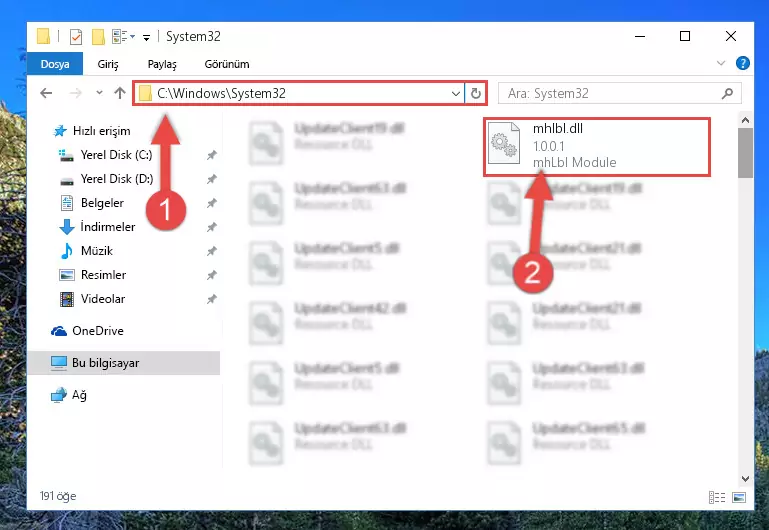
Task: Open the Customize Quick Access Toolbar dropdown
Action: 146,37
